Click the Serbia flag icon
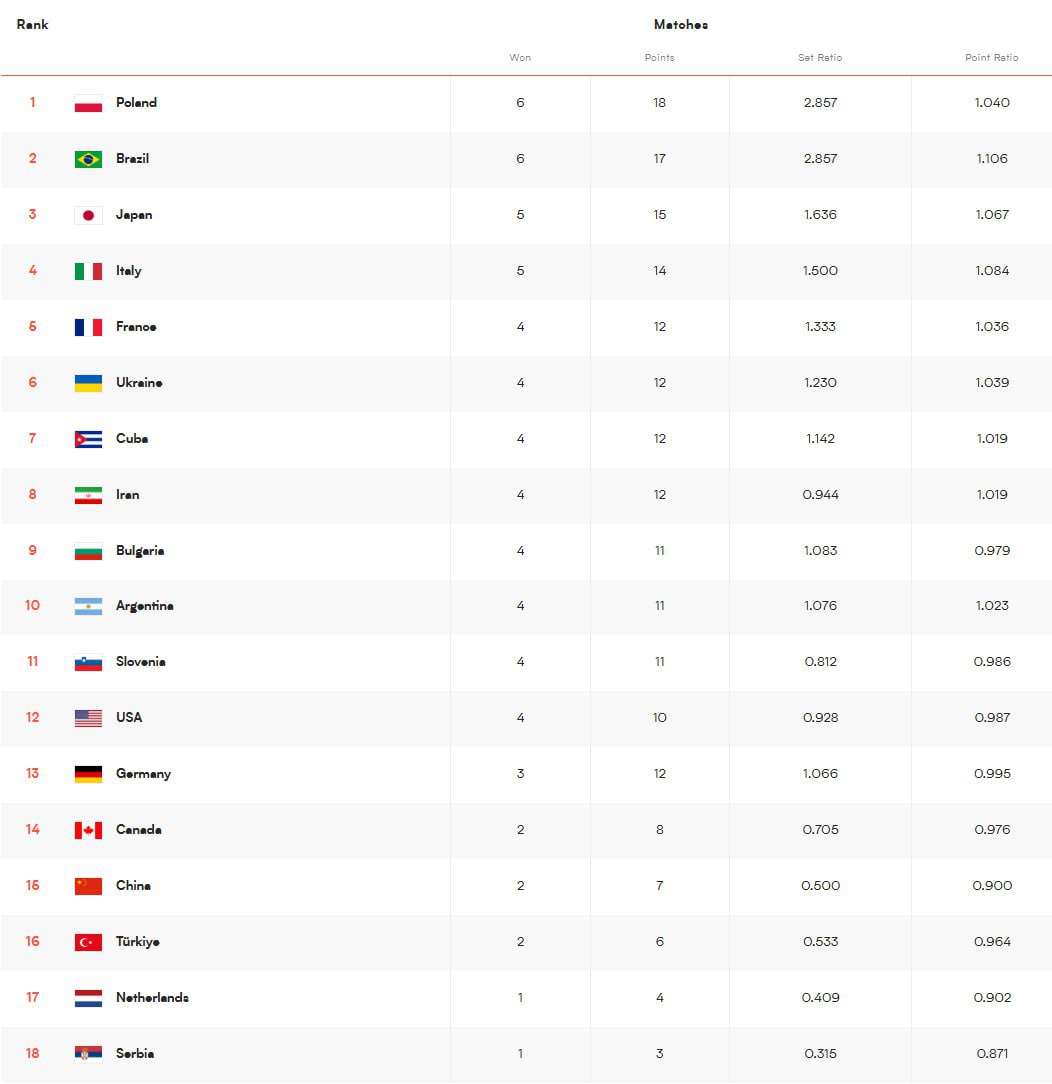Image resolution: width=1052 pixels, height=1084 pixels. pyautogui.click(x=88, y=1054)
